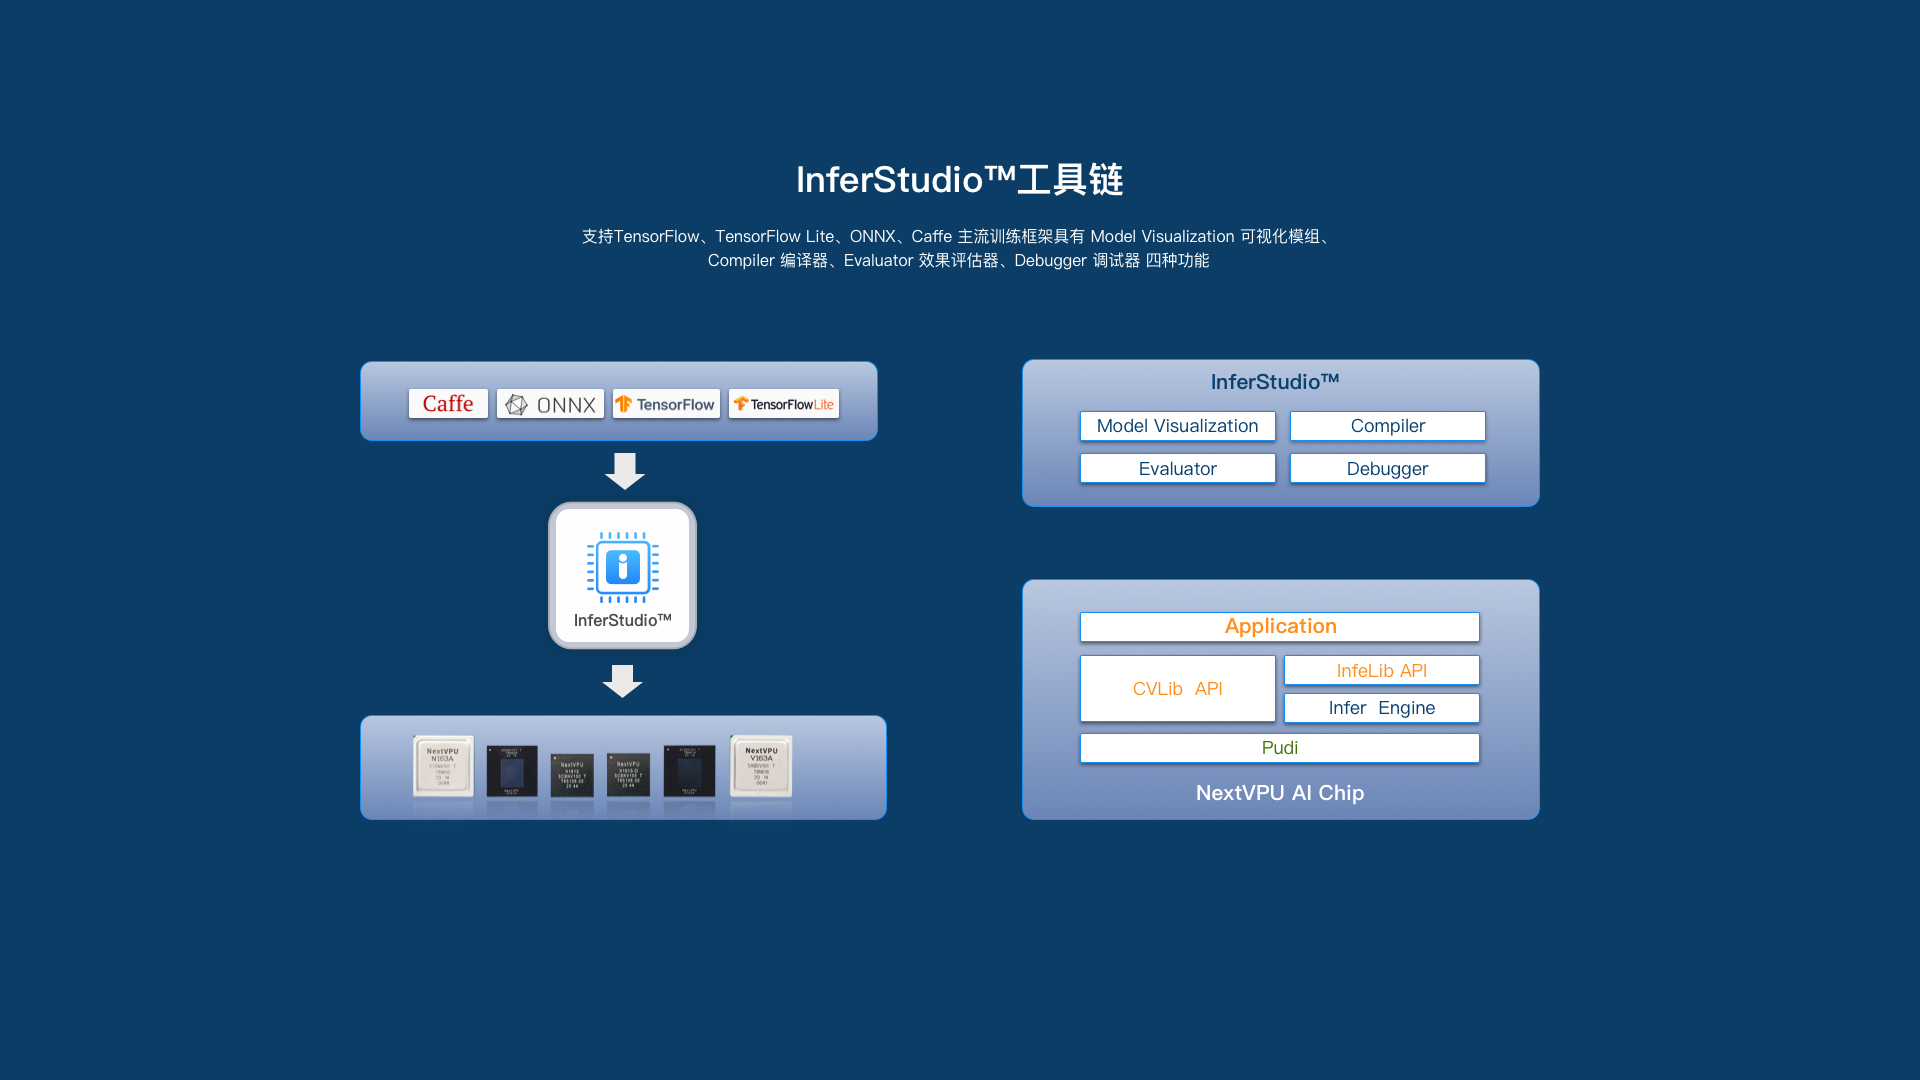Click the ONNX framework logo
This screenshot has width=1920, height=1080.
click(x=550, y=404)
